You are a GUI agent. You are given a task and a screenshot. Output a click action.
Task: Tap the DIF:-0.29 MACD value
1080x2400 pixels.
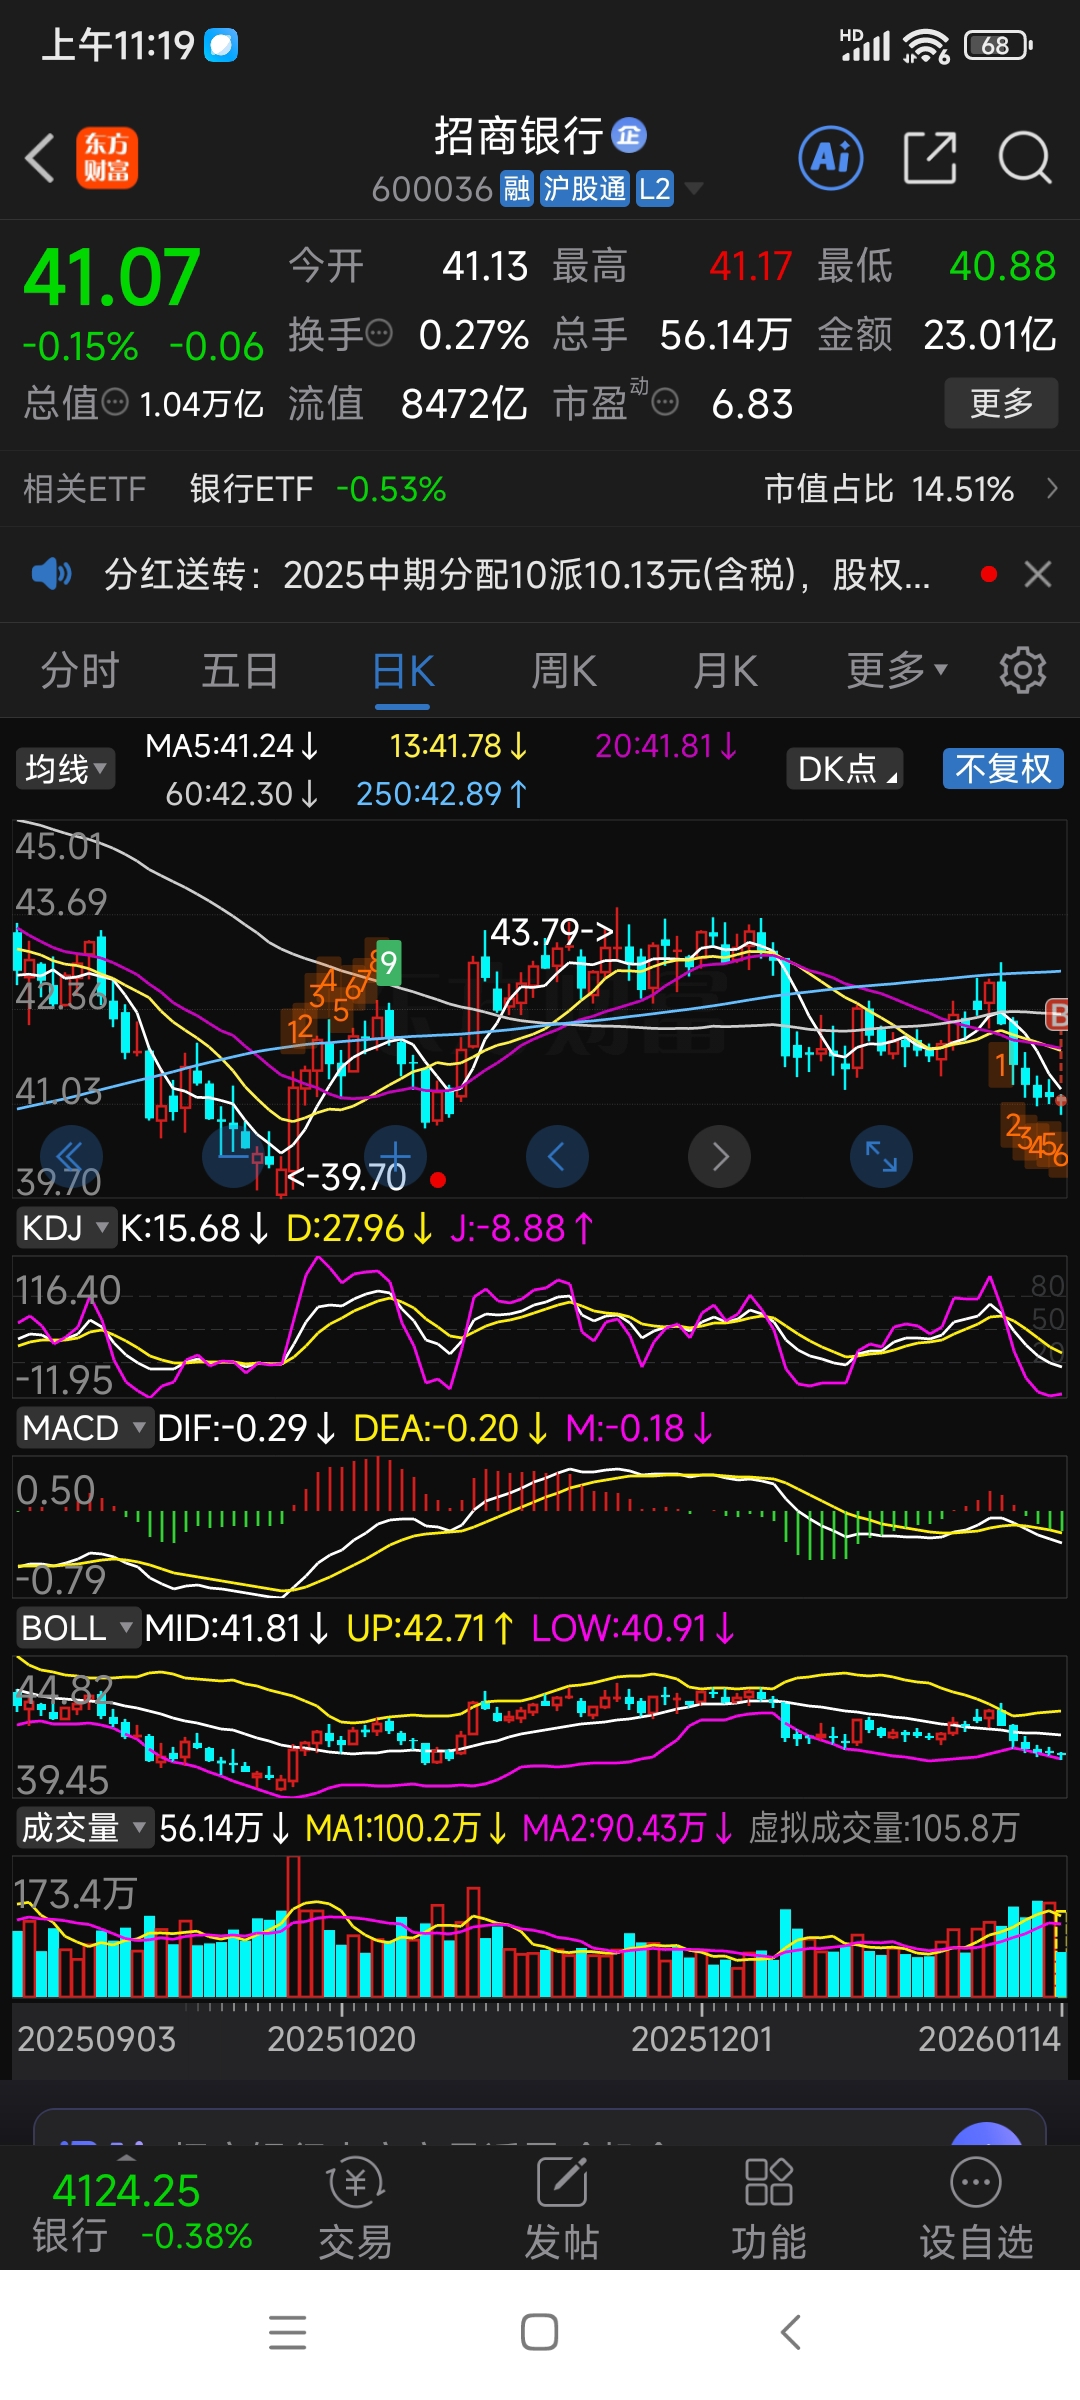pos(246,1428)
